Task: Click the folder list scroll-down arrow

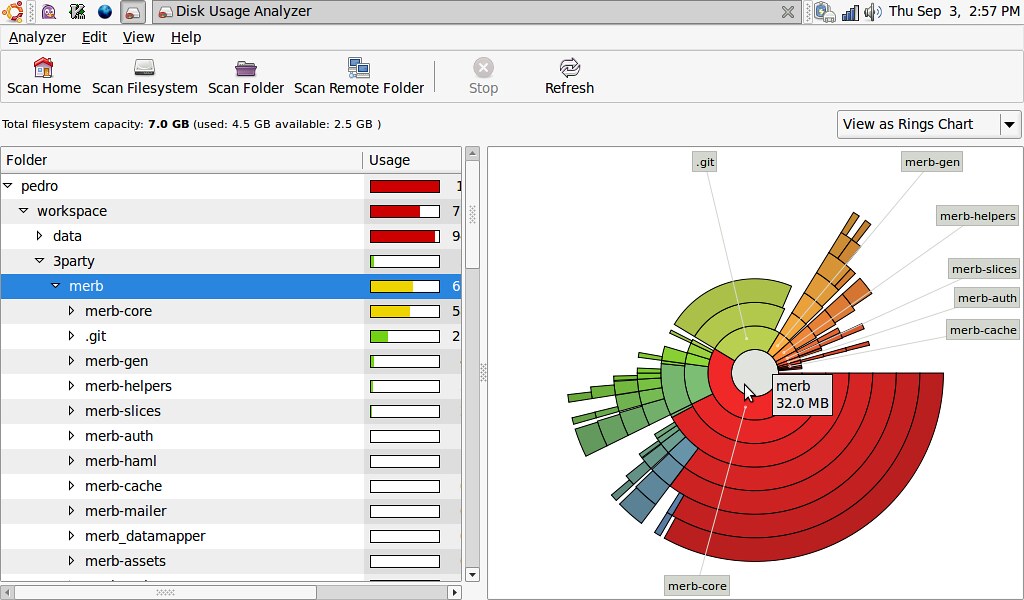Action: [472, 575]
